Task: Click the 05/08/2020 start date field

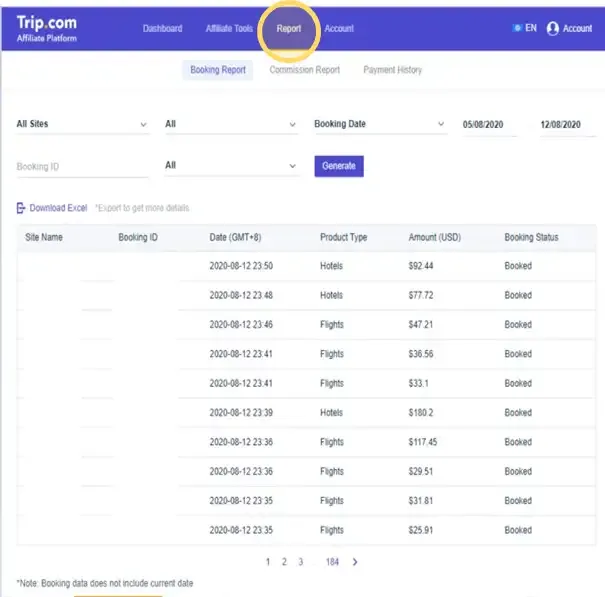Action: tap(483, 125)
